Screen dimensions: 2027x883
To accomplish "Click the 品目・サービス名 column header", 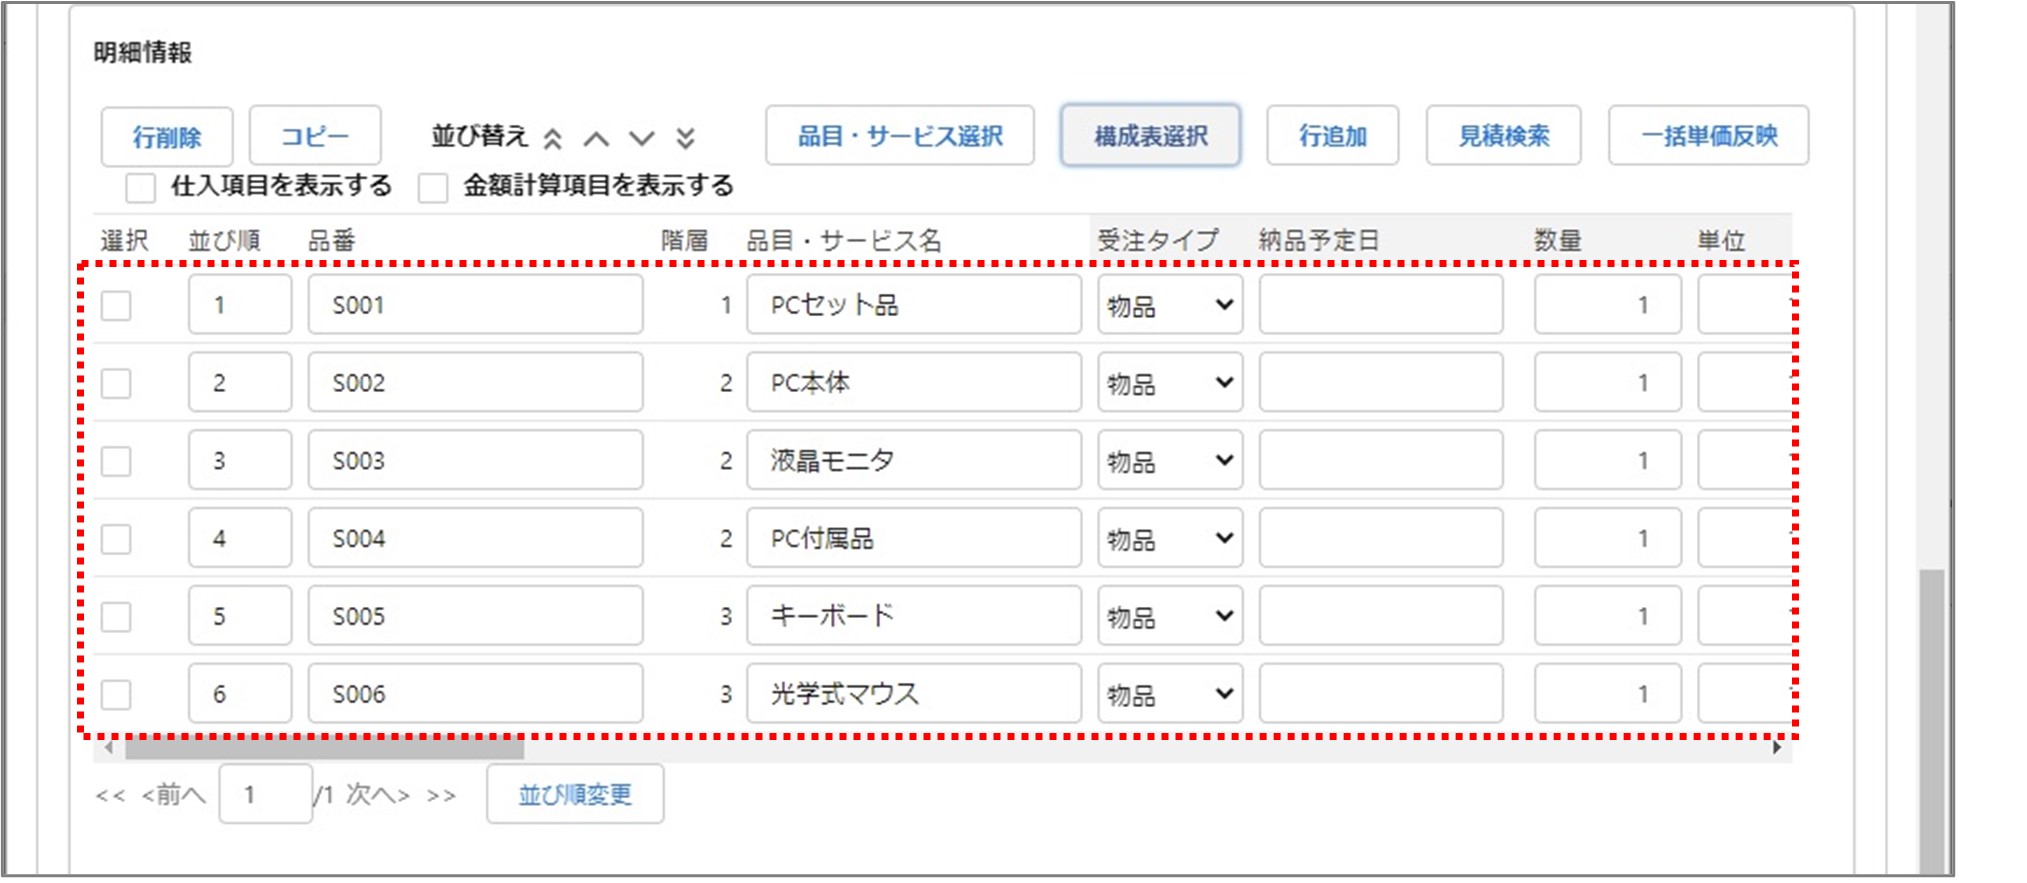I will tap(844, 241).
